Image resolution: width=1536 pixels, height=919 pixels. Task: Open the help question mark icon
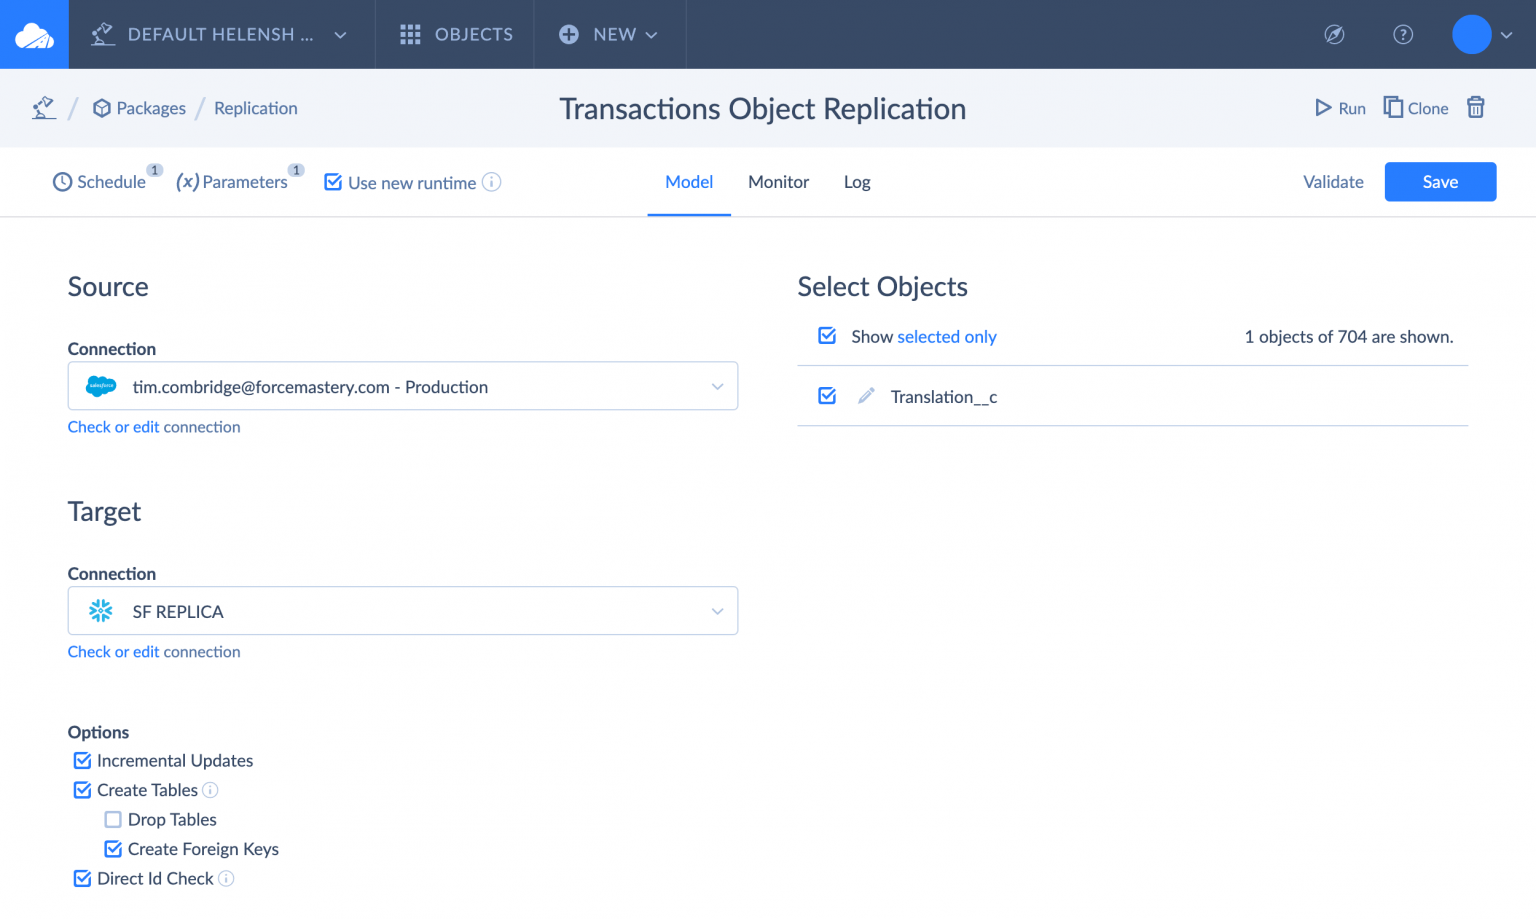coord(1403,34)
